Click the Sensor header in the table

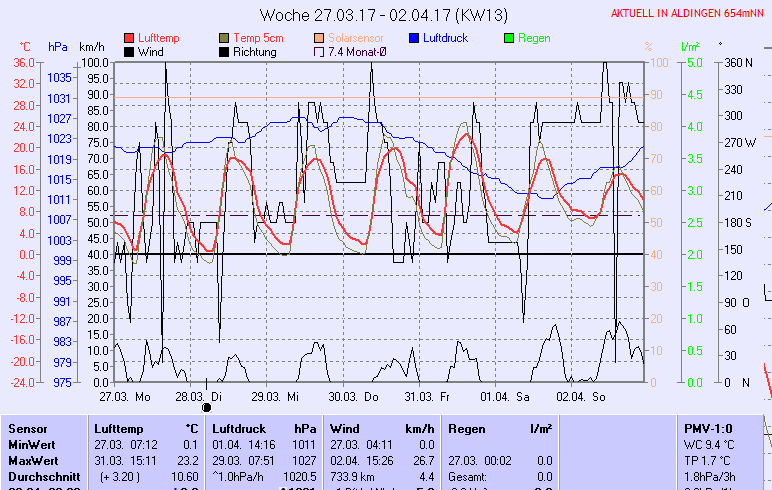pos(28,428)
